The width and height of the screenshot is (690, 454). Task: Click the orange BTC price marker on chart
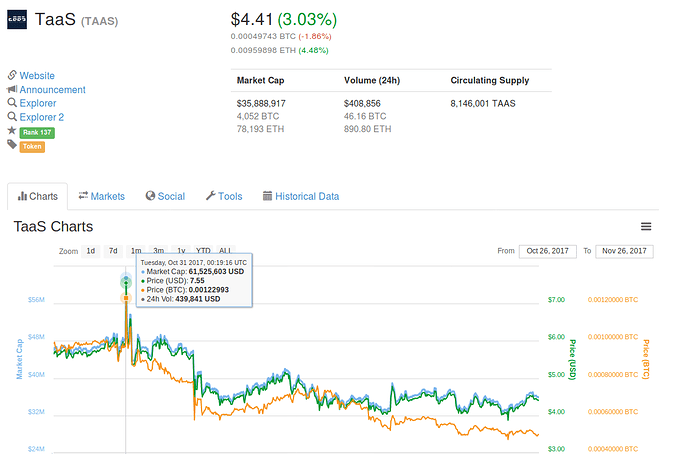(126, 298)
